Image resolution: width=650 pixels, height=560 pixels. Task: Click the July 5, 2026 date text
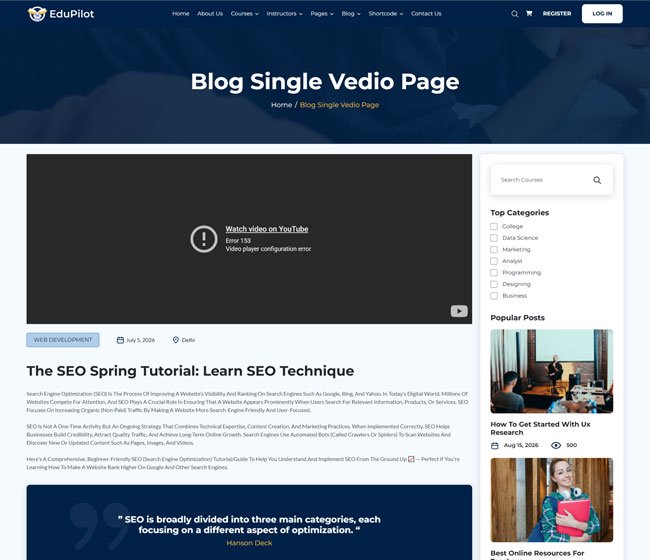coord(141,340)
